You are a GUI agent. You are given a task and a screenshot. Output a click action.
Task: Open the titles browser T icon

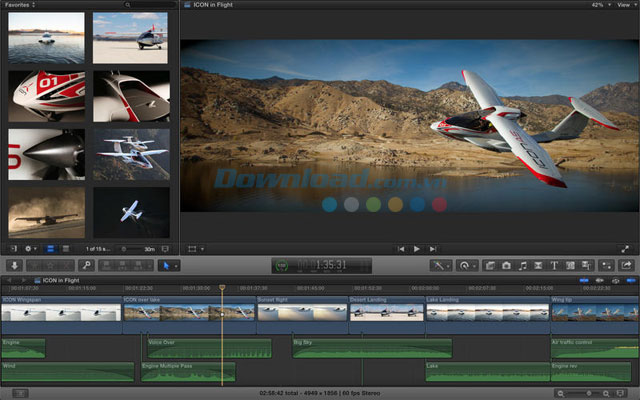[x=553, y=265]
